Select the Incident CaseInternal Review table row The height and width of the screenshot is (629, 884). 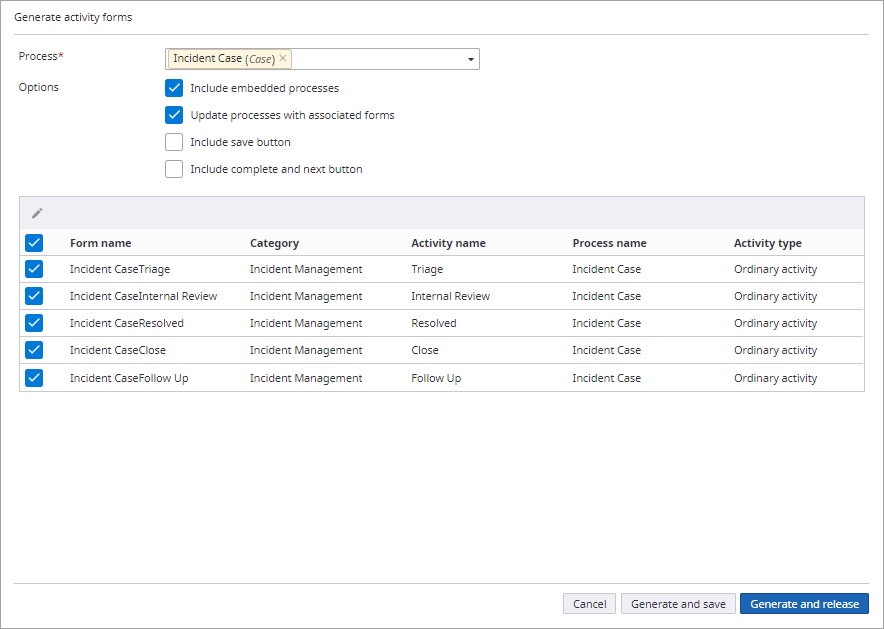click(34, 295)
